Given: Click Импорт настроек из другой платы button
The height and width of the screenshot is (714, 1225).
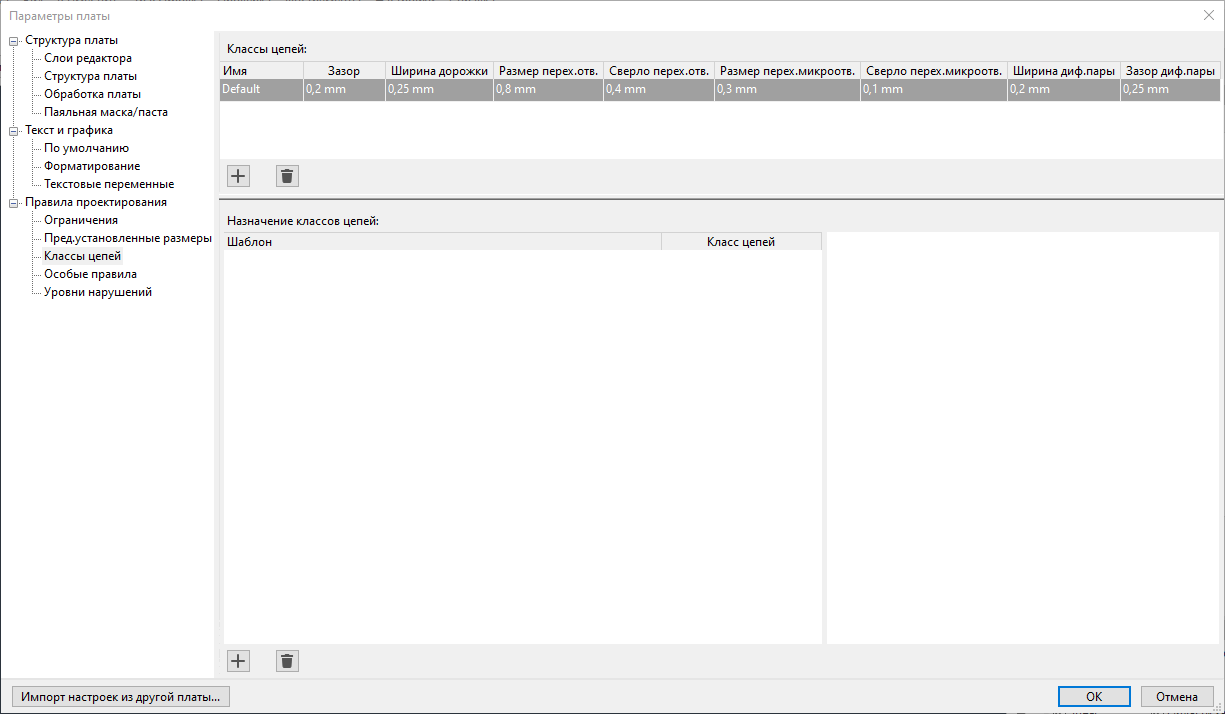Looking at the screenshot, I should tap(120, 697).
